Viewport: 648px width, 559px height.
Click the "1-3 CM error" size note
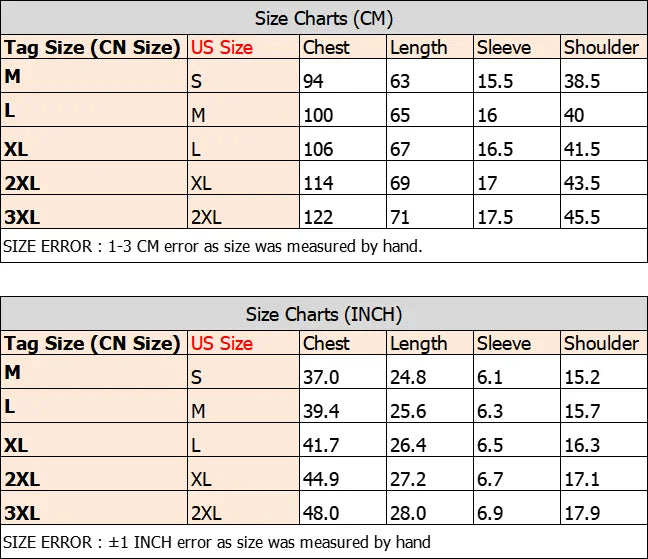[x=213, y=246]
